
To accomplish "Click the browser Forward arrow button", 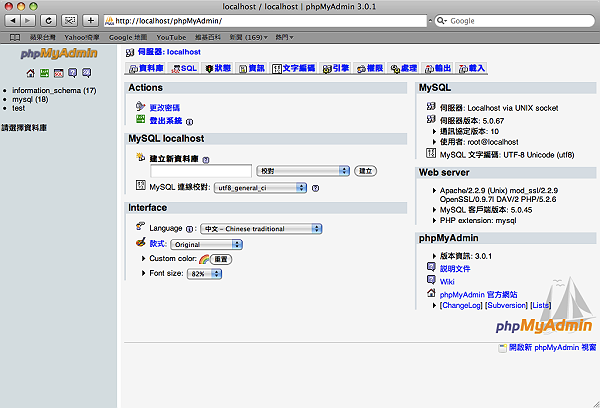I will pyautogui.click(x=28, y=20).
